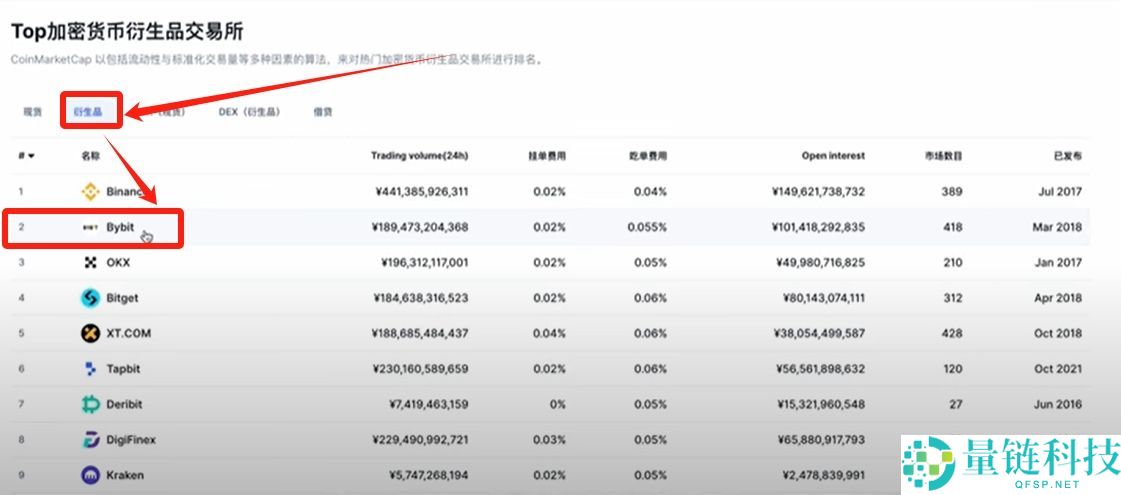Click Tapbit launch date Oct 2021
The image size is (1121, 495).
point(1058,369)
